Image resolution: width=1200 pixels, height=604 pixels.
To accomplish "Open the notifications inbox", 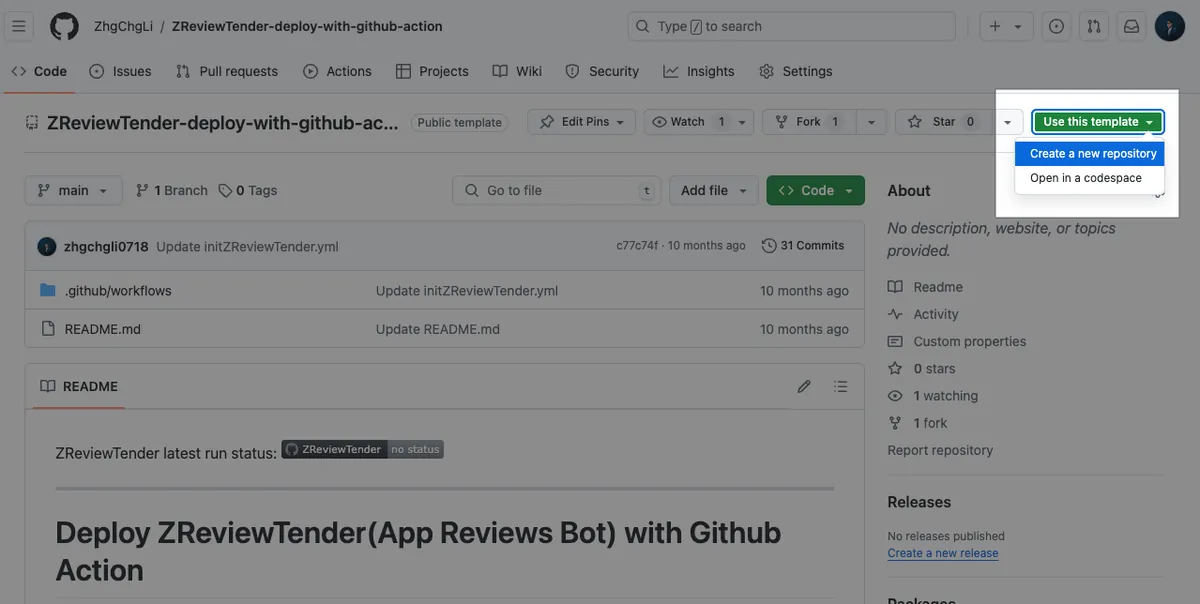I will 1130,26.
